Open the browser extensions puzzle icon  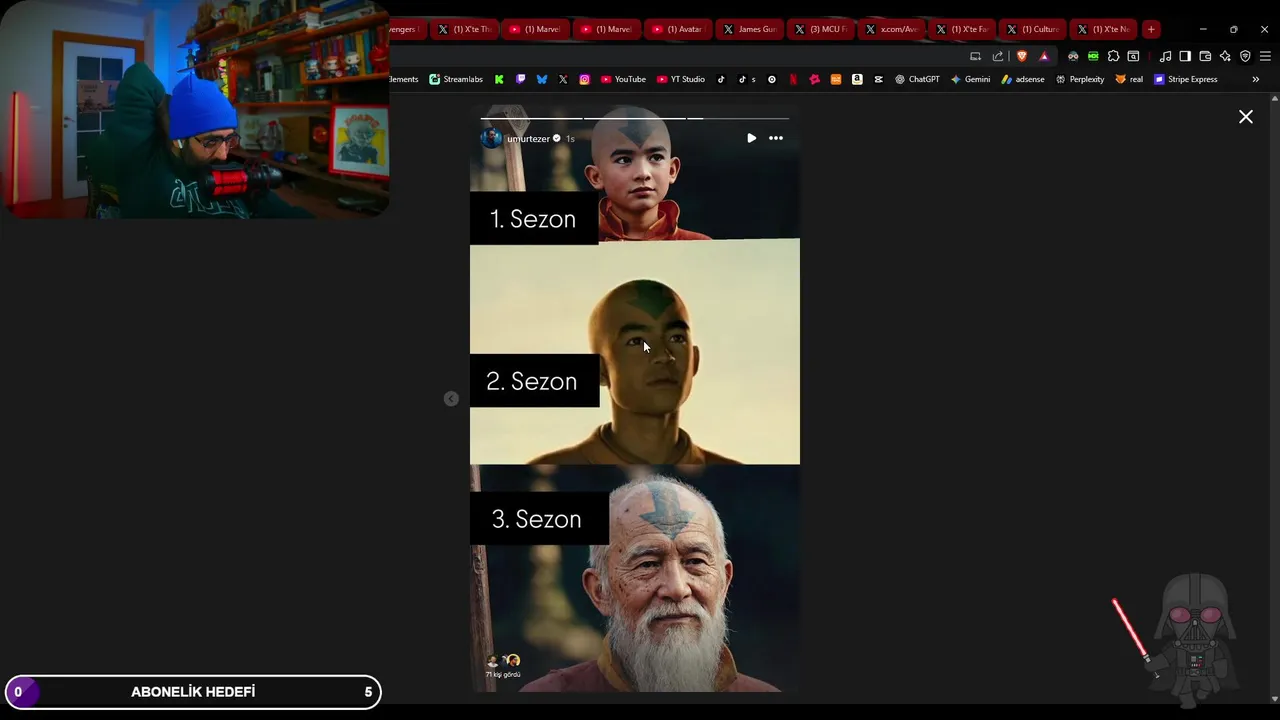(1113, 56)
